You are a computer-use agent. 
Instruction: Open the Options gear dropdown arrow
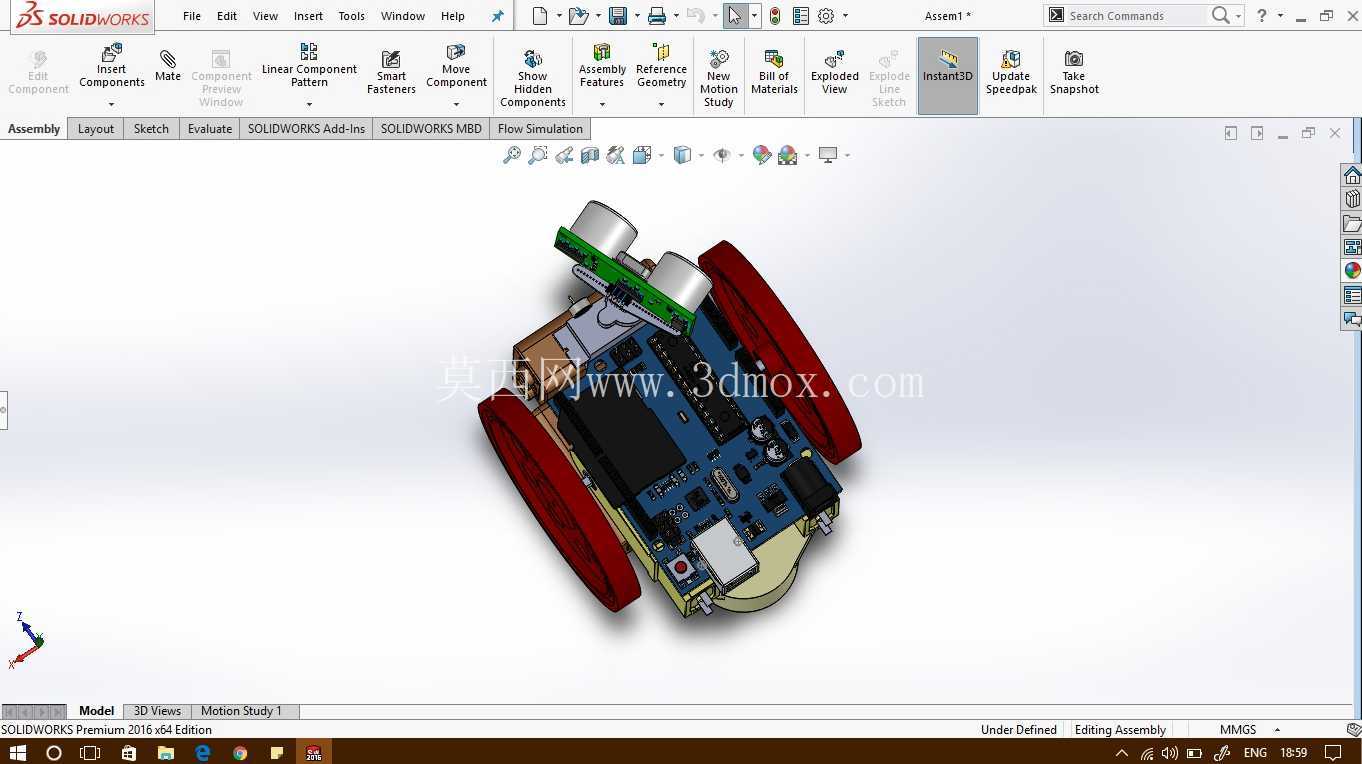[845, 16]
